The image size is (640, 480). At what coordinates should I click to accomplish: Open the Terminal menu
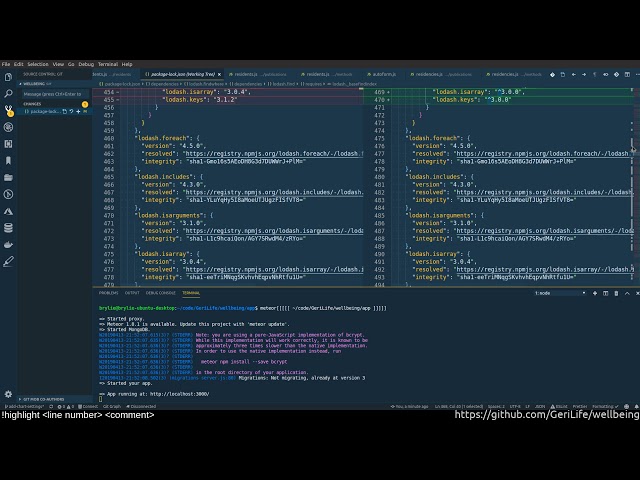tap(108, 64)
